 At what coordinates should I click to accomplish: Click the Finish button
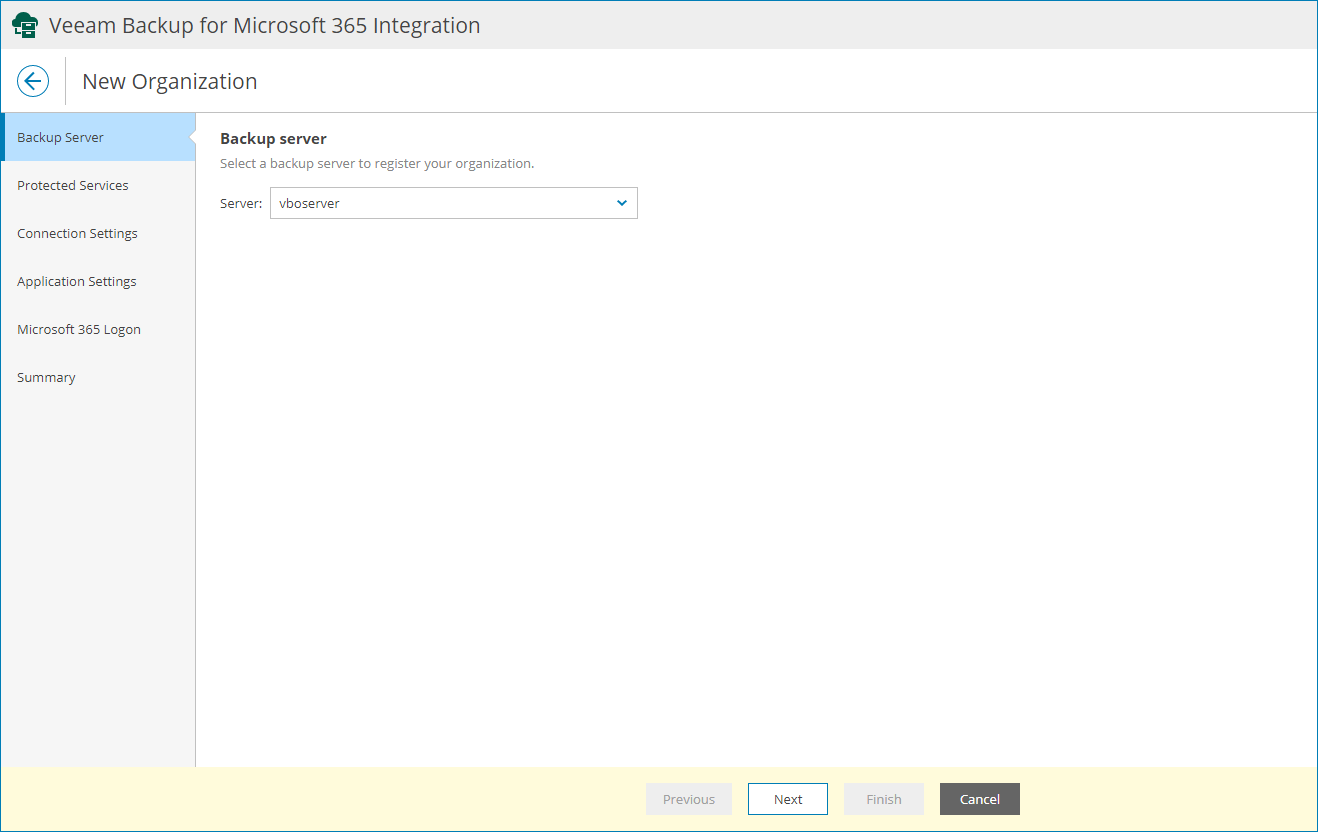pos(884,799)
